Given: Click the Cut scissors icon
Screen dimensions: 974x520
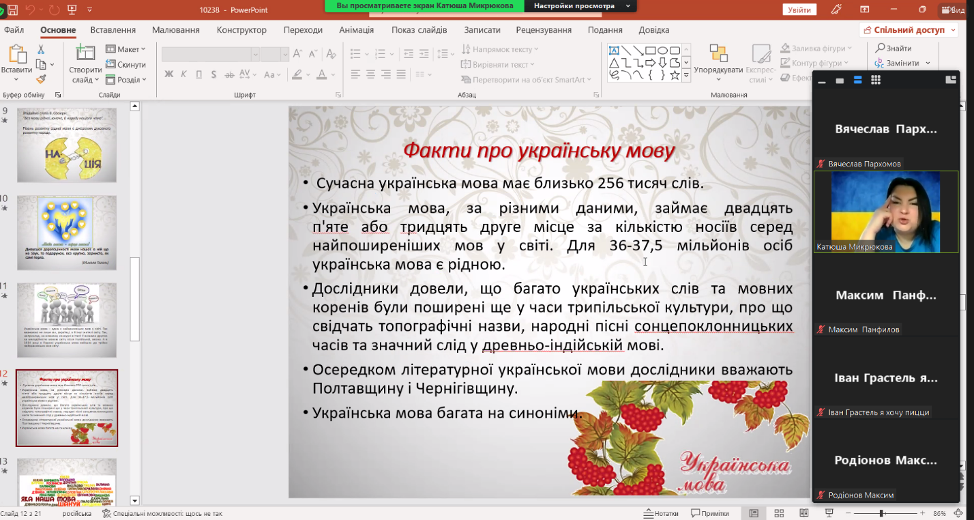Looking at the screenshot, I should click(x=41, y=50).
